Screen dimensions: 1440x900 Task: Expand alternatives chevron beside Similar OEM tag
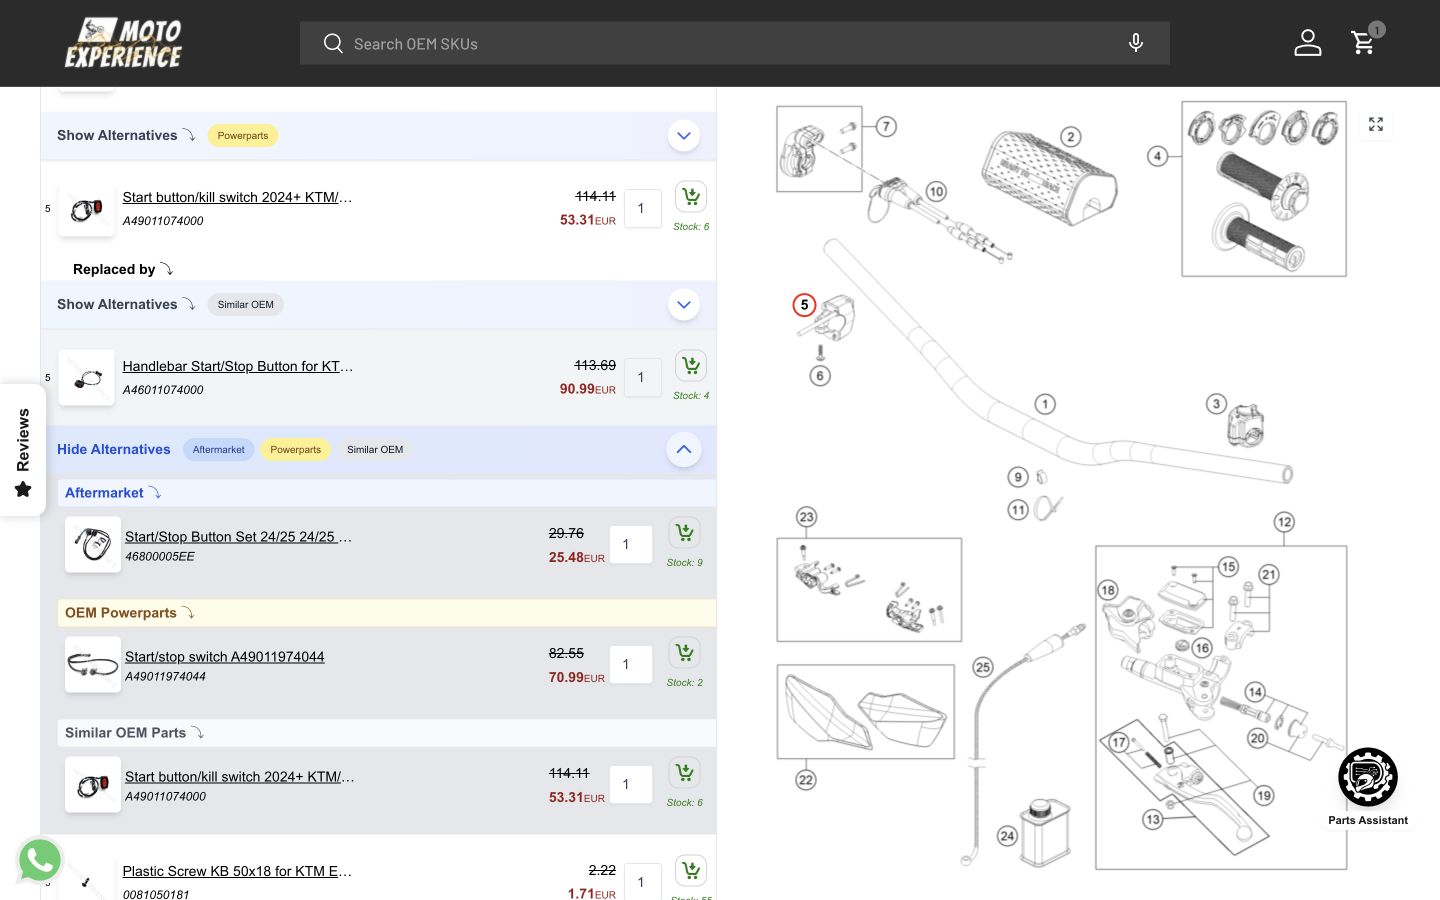point(684,305)
